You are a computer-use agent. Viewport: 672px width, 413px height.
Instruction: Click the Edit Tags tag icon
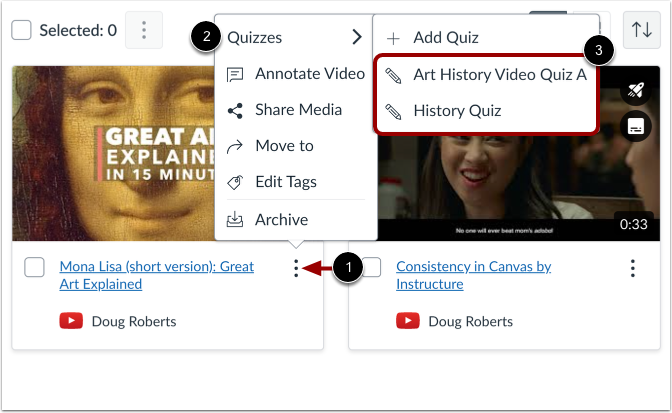tap(235, 183)
